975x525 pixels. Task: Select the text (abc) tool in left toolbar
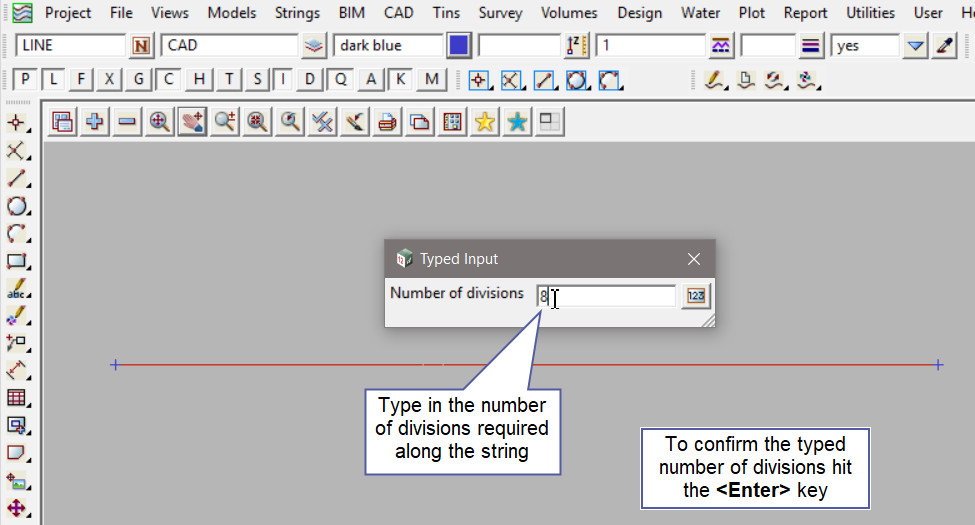(x=16, y=290)
